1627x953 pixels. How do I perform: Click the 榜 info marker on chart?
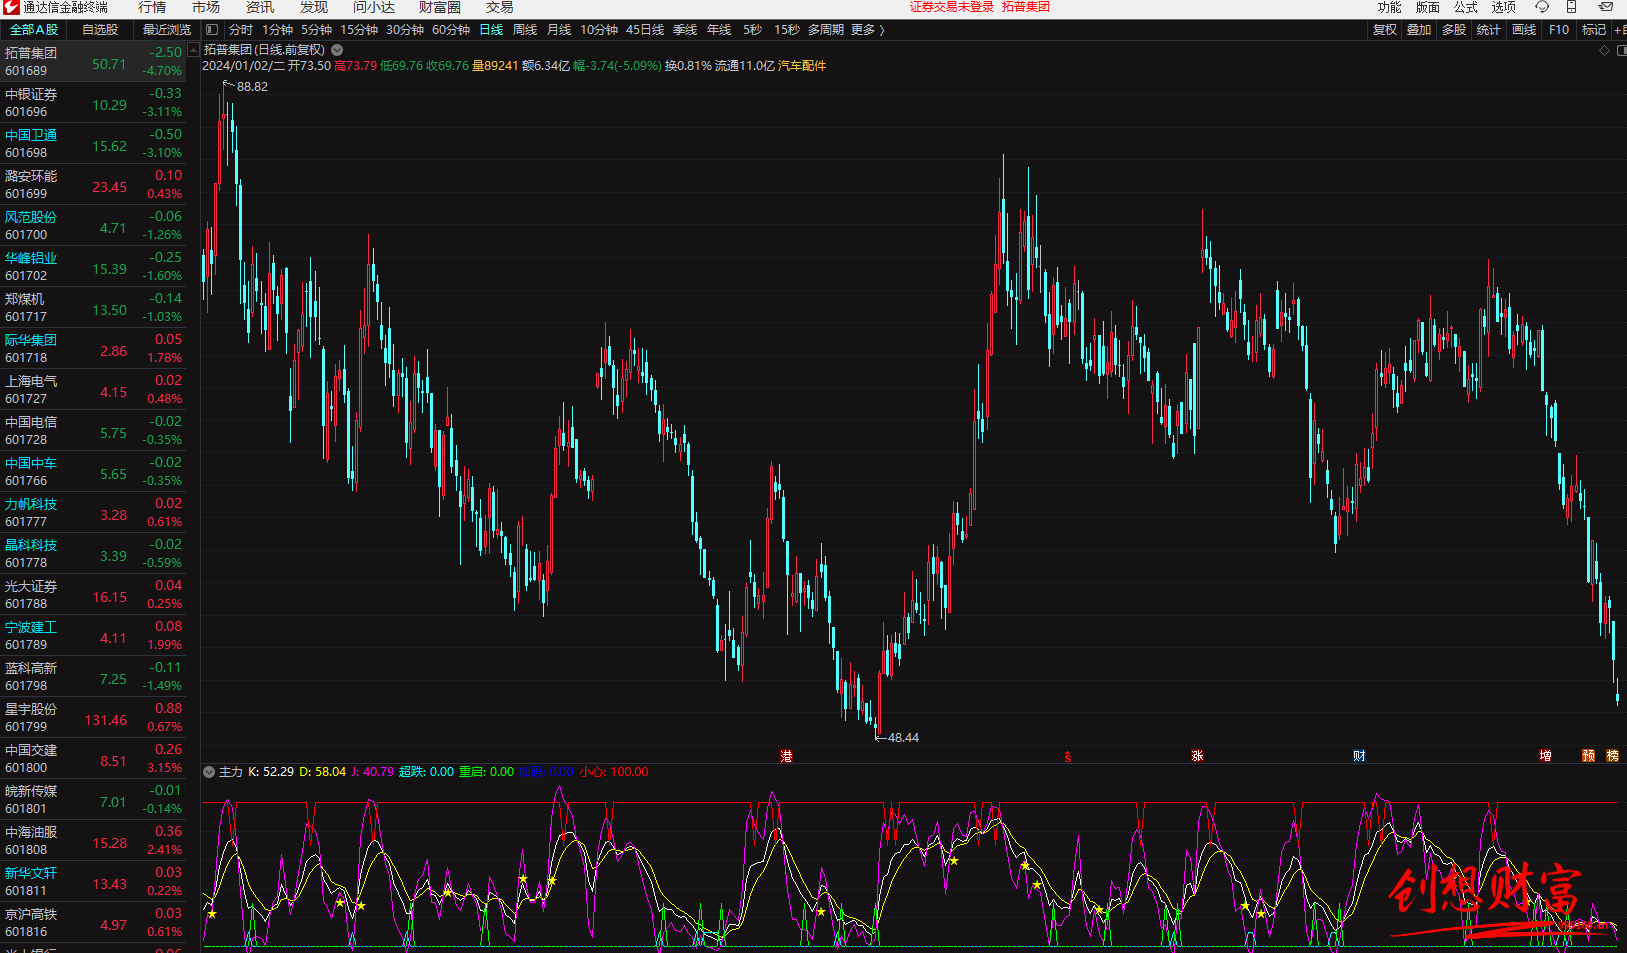coord(1612,756)
